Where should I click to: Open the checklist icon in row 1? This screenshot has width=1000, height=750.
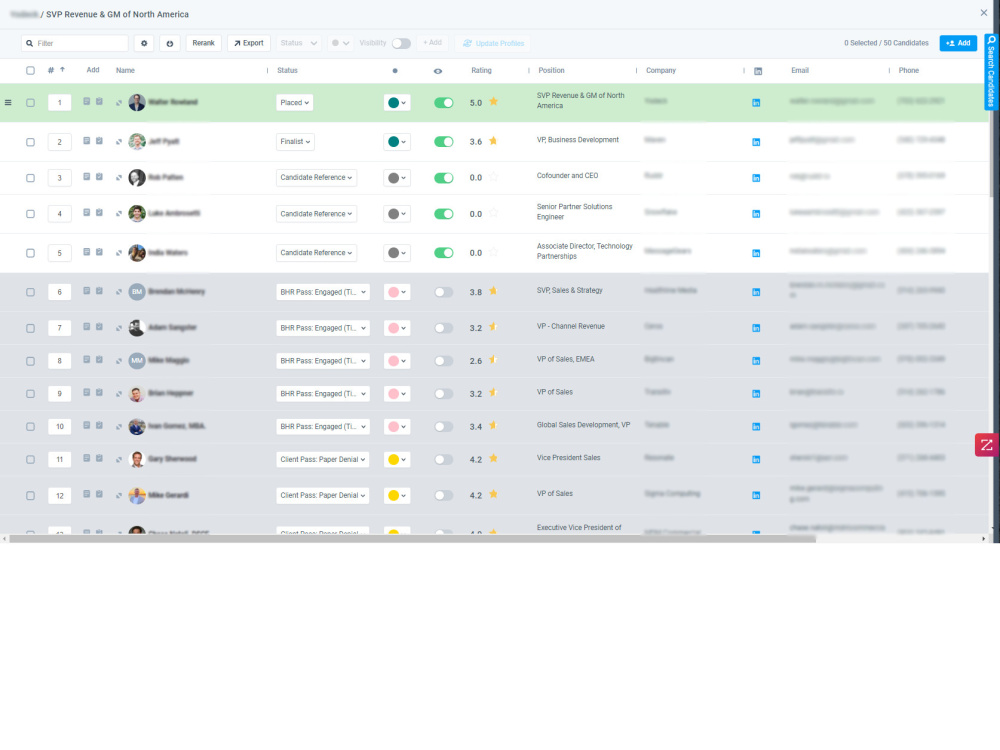(99, 101)
